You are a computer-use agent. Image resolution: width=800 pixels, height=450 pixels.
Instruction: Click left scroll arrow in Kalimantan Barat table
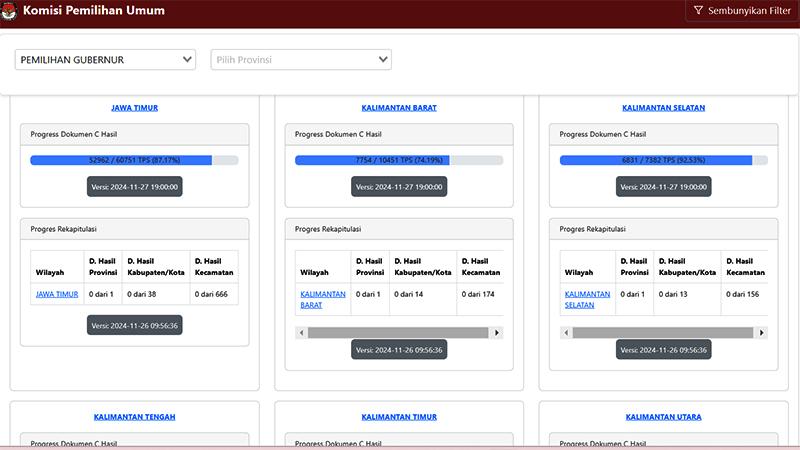[x=301, y=333]
